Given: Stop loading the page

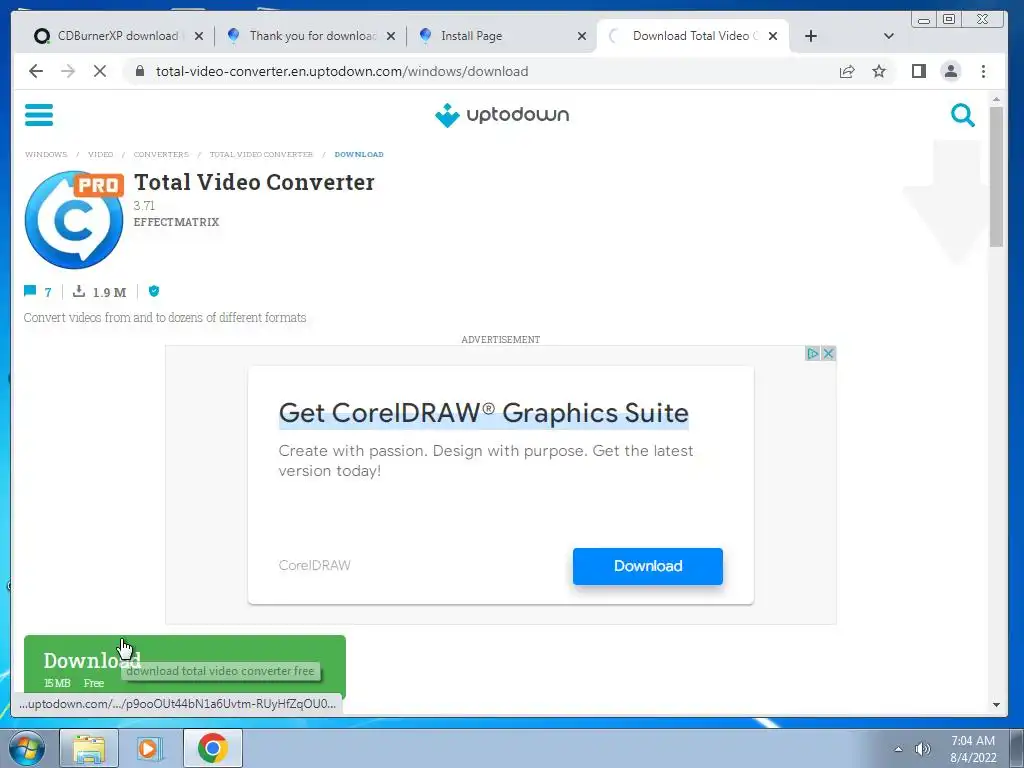Looking at the screenshot, I should [x=99, y=71].
